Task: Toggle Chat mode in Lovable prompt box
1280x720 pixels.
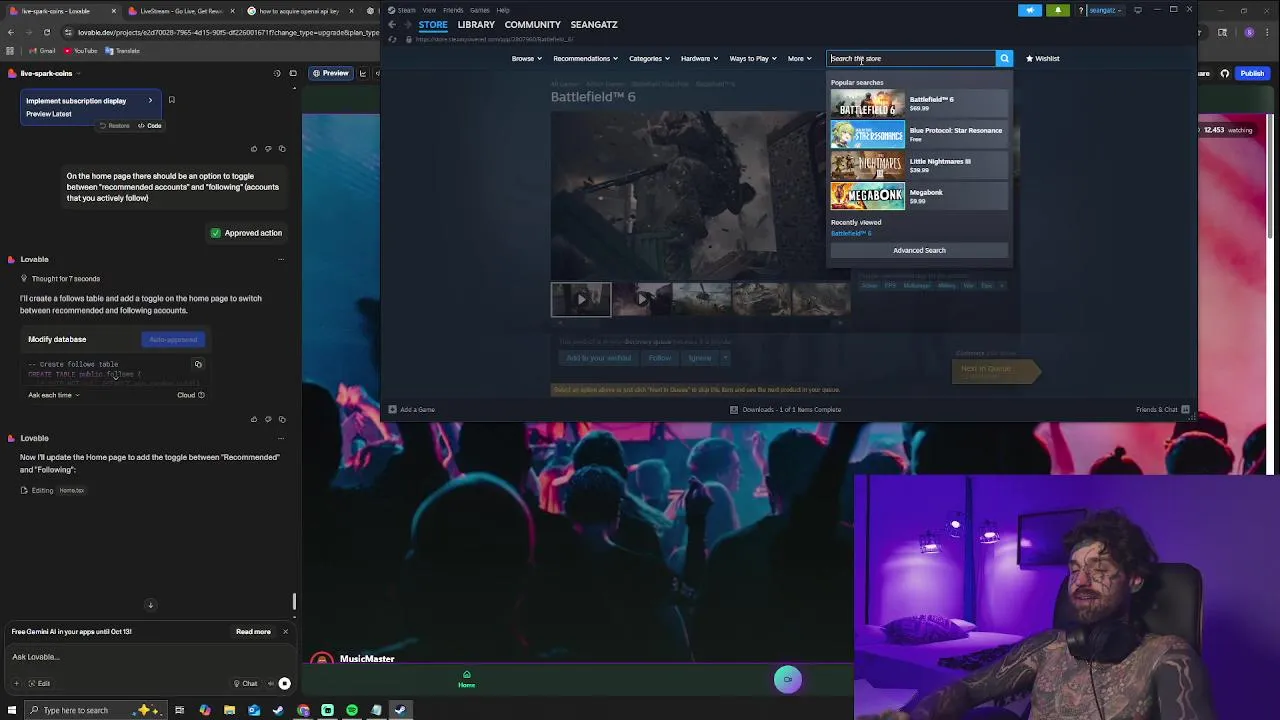Action: click(x=245, y=684)
